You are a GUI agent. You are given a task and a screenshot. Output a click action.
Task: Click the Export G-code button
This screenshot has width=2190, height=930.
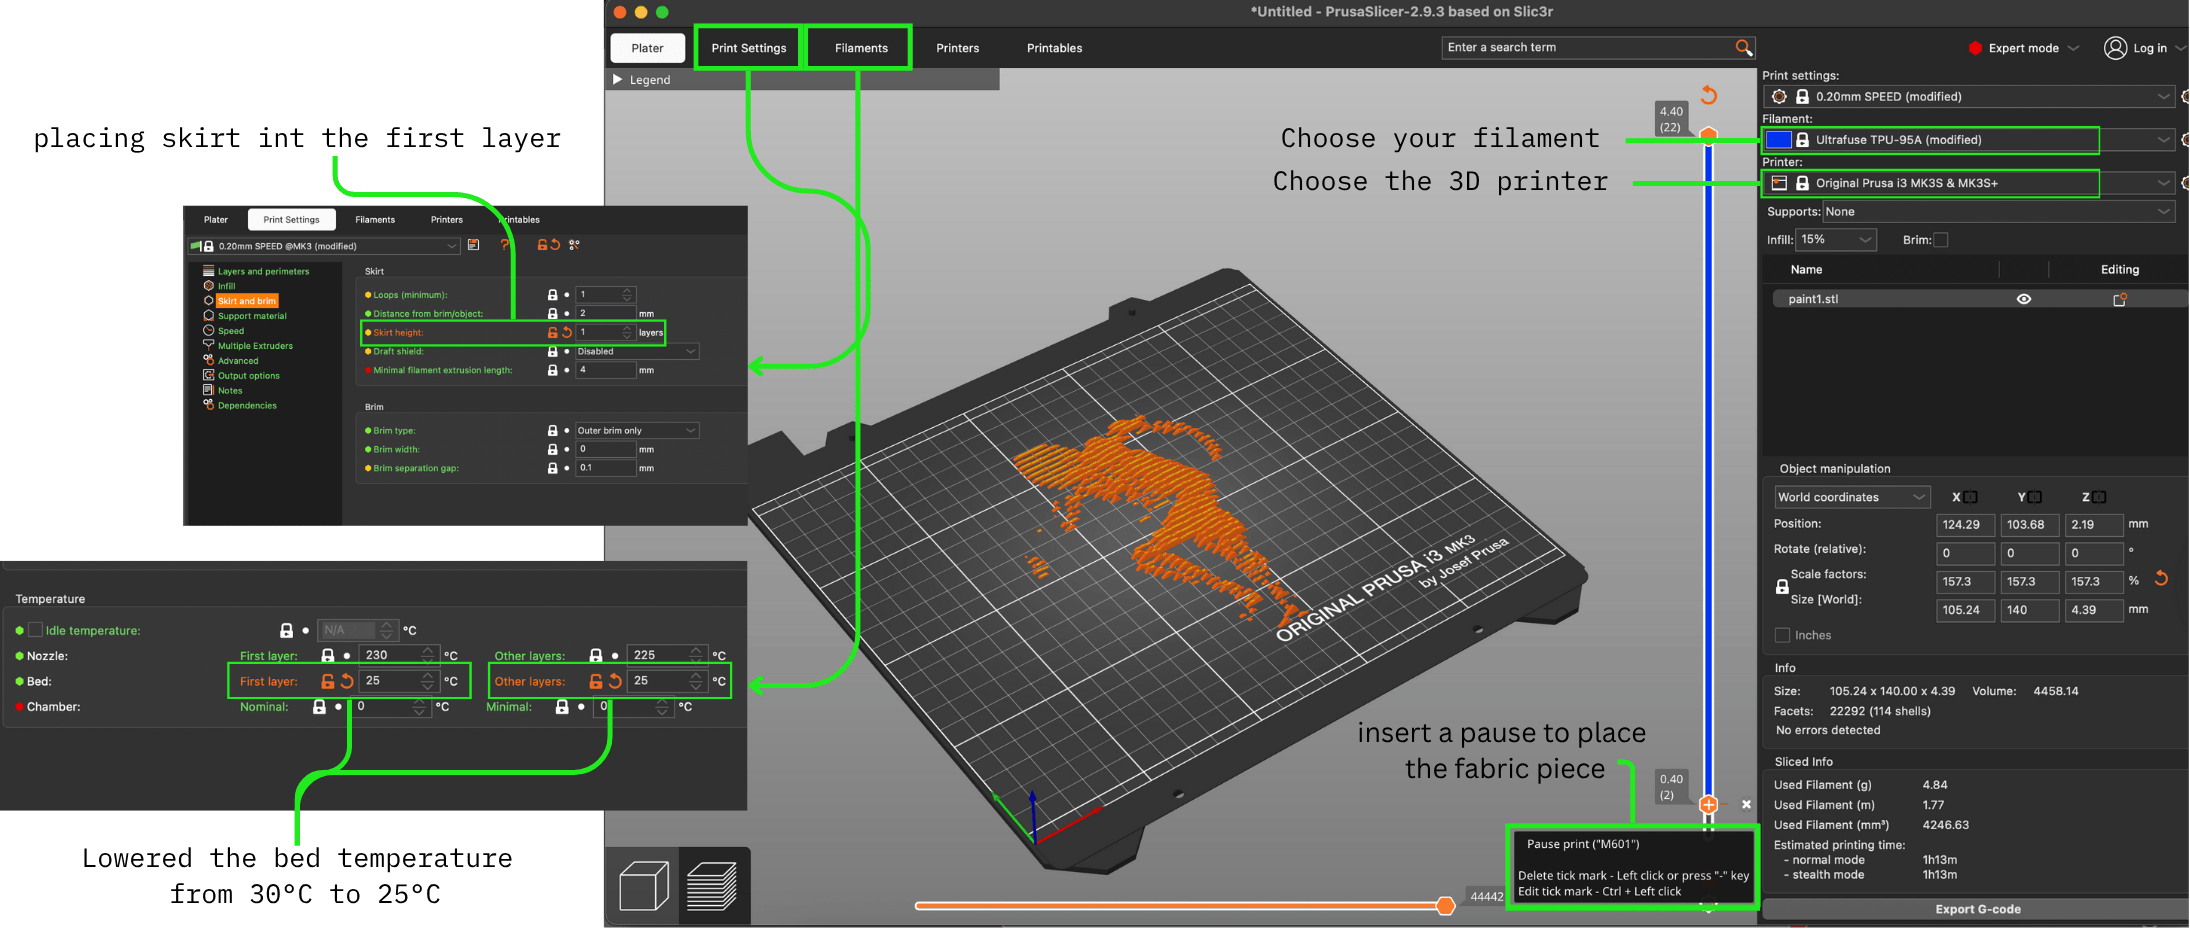pyautogui.click(x=1977, y=909)
